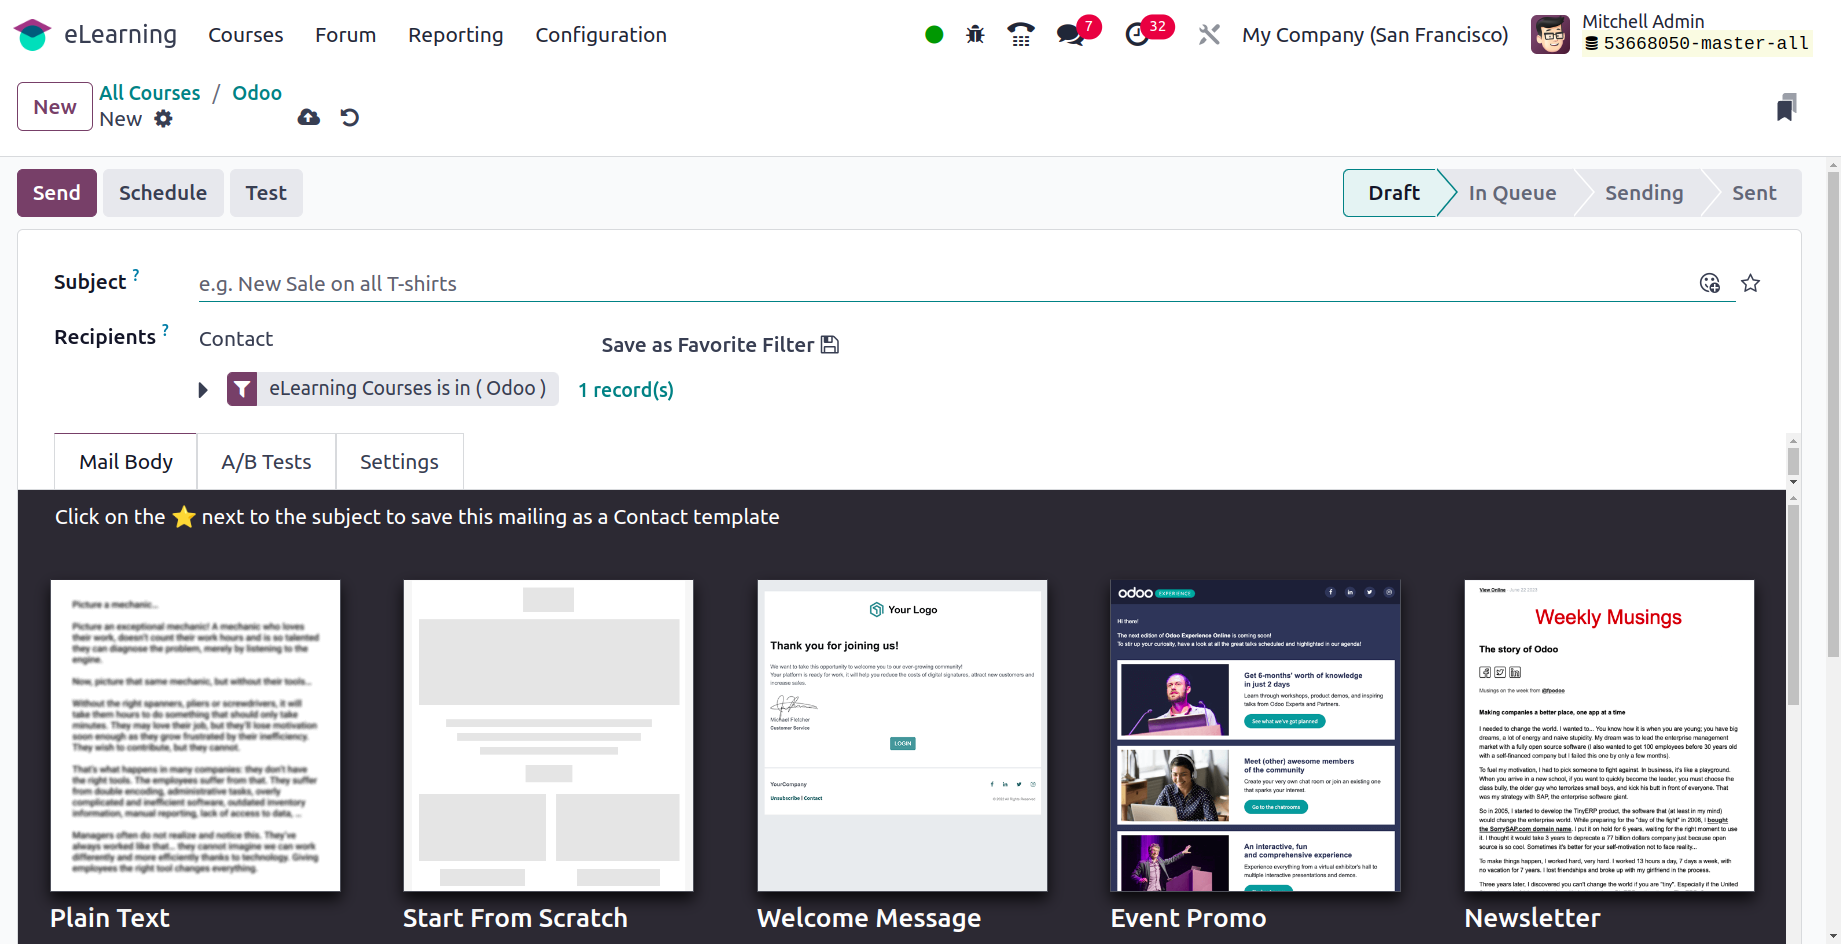Click the save floppy disk icon

[x=830, y=345]
